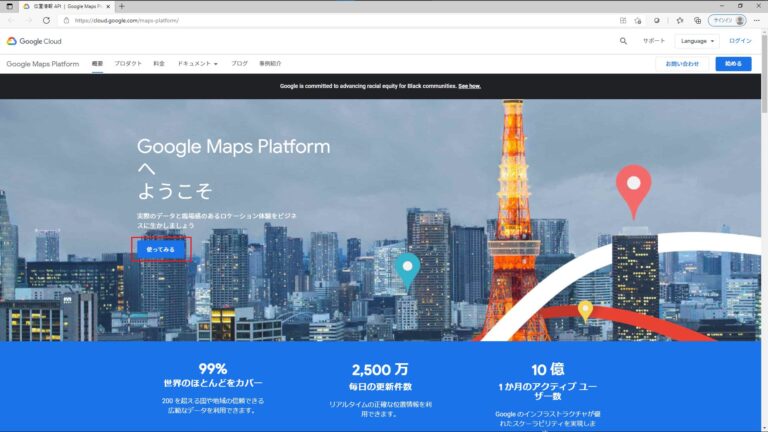
Task: Click the Google Cloud logo
Action: click(x=34, y=41)
